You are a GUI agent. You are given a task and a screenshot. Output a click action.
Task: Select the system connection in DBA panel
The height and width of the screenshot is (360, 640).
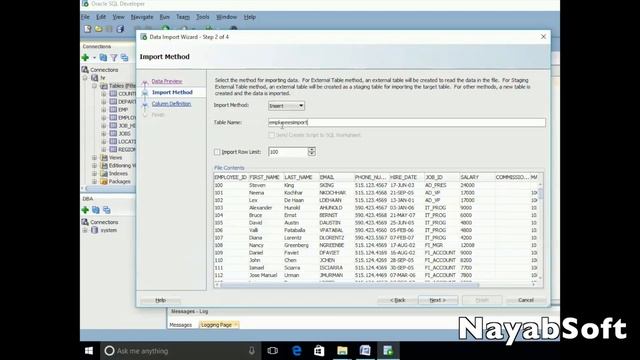(x=109, y=230)
